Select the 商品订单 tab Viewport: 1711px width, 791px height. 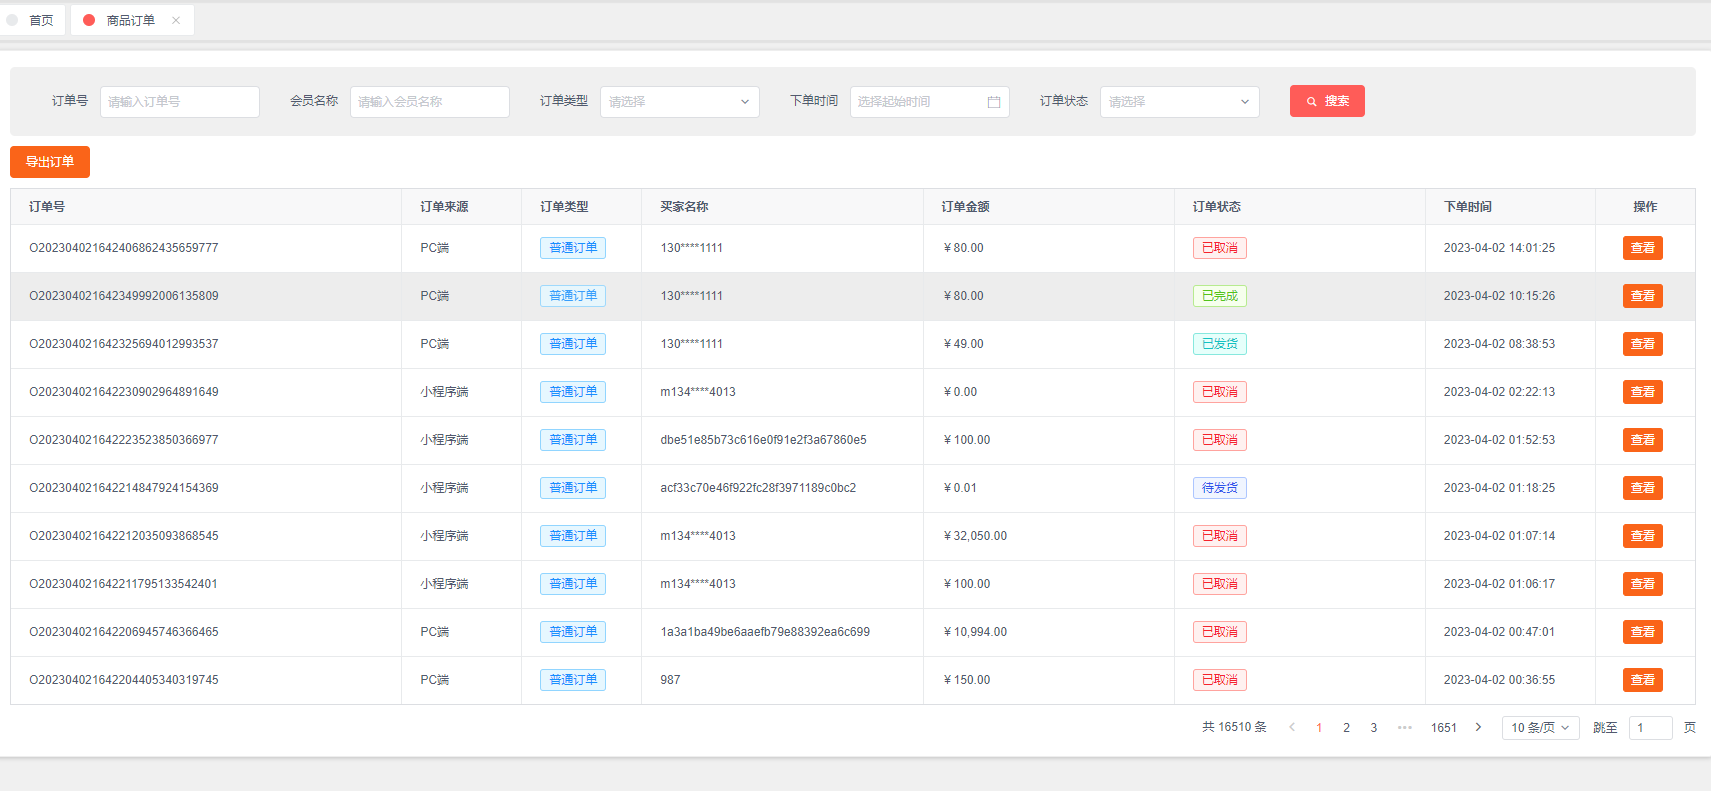click(130, 20)
